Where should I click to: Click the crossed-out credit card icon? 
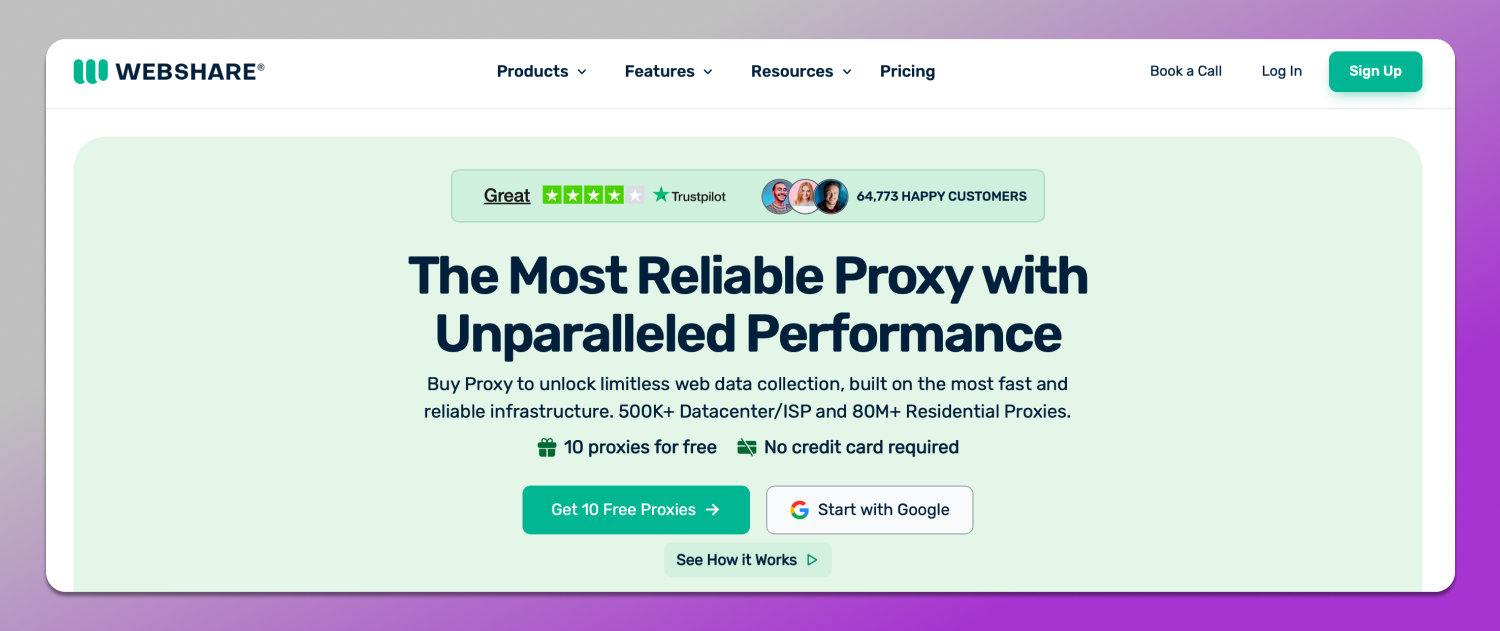click(746, 448)
